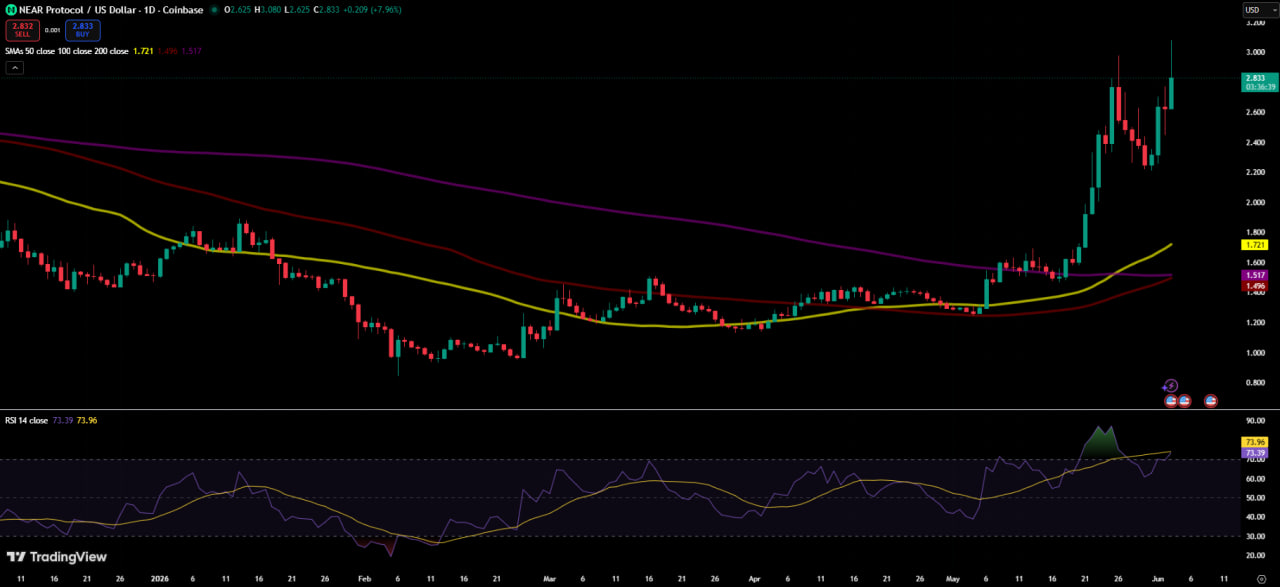The width and height of the screenshot is (1280, 587).
Task: Click the 2.832 SELL button
Action: pyautogui.click(x=21, y=30)
